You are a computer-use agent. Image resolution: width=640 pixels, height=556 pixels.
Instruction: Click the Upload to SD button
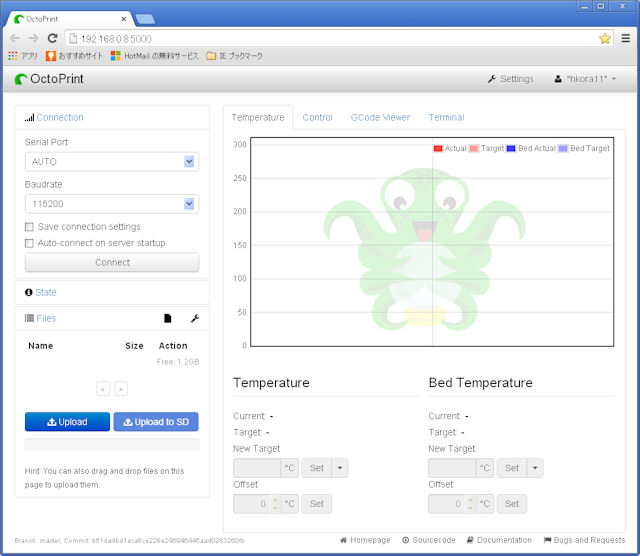156,422
